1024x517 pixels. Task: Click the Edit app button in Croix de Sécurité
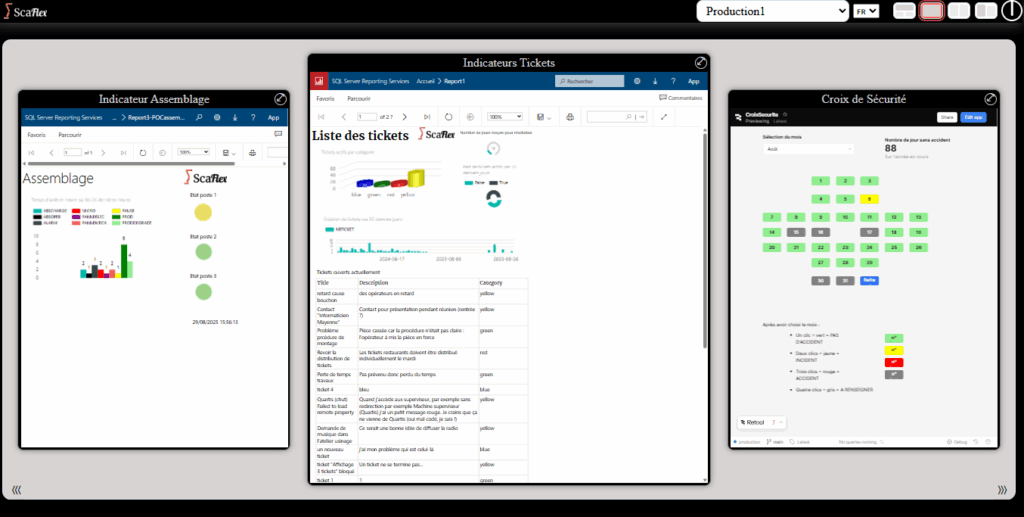[973, 117]
